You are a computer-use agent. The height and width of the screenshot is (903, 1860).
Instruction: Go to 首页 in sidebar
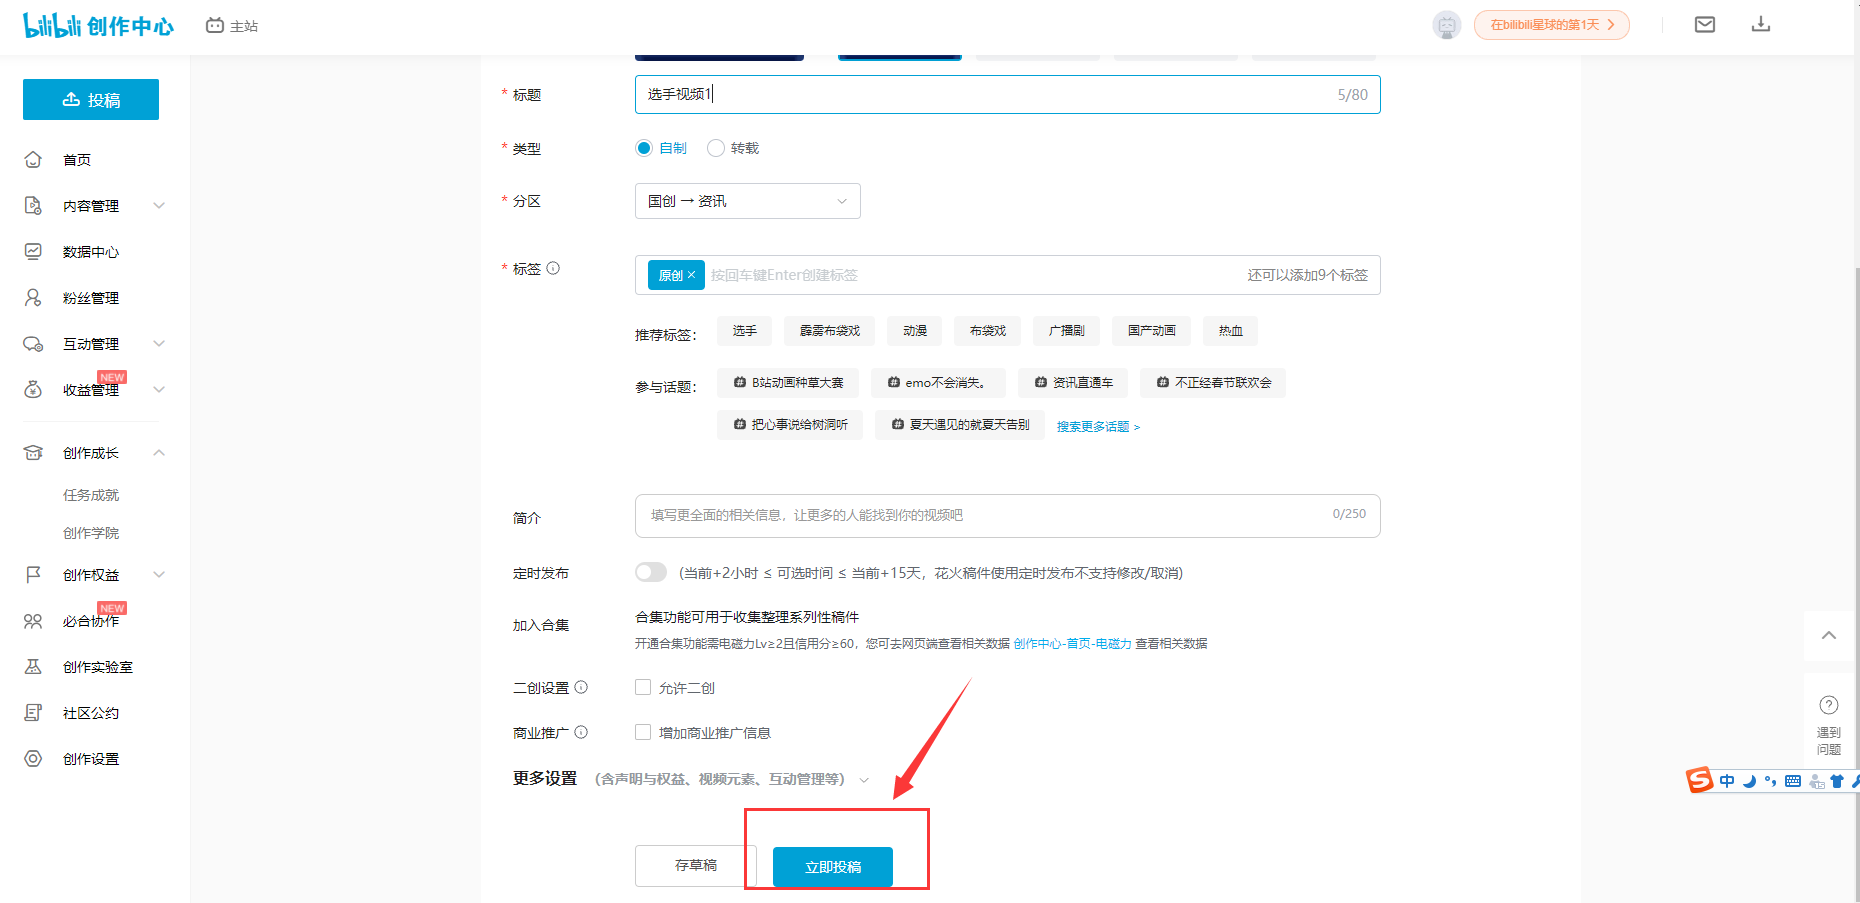point(77,160)
